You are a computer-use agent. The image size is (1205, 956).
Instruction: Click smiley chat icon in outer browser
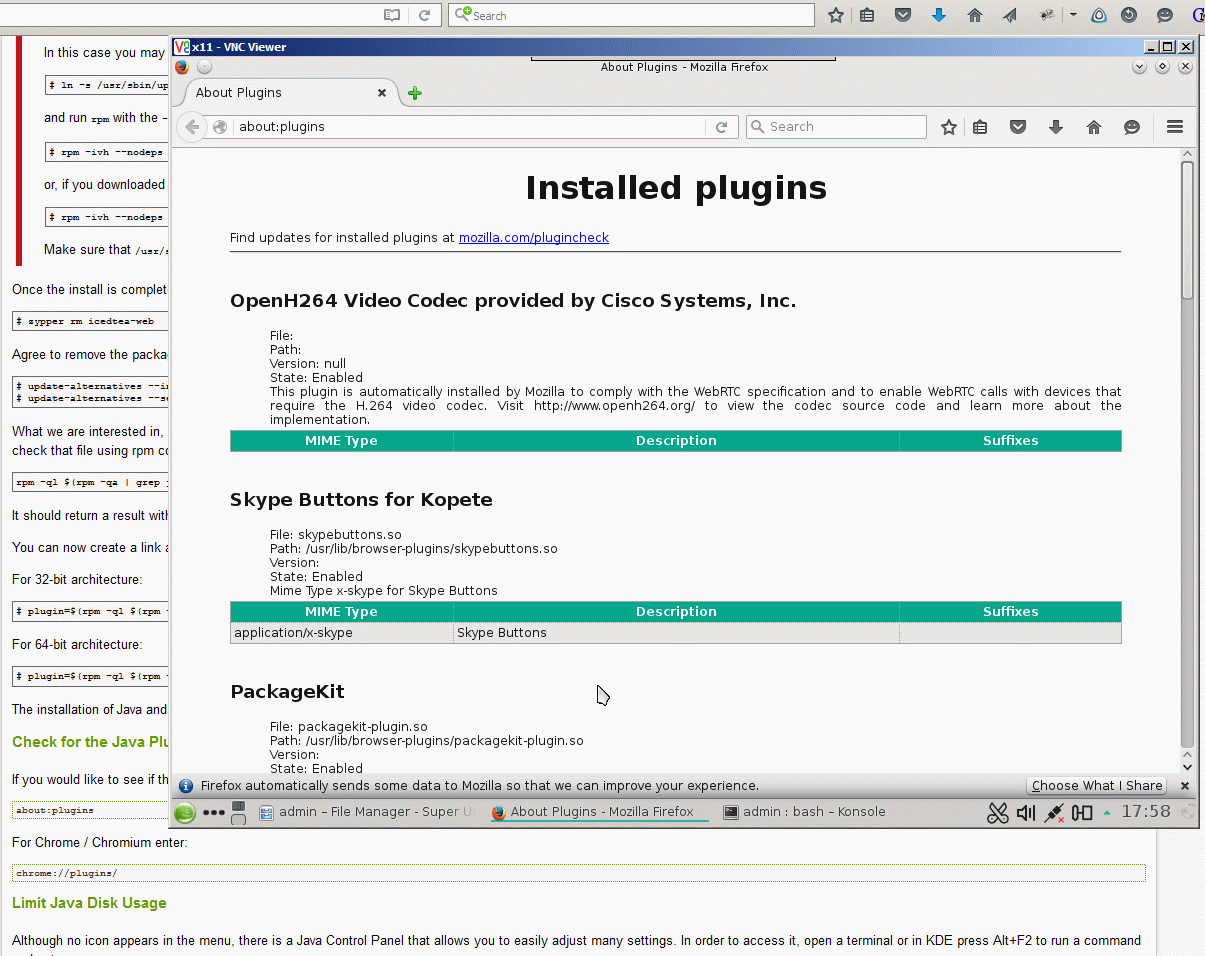[x=1165, y=15]
